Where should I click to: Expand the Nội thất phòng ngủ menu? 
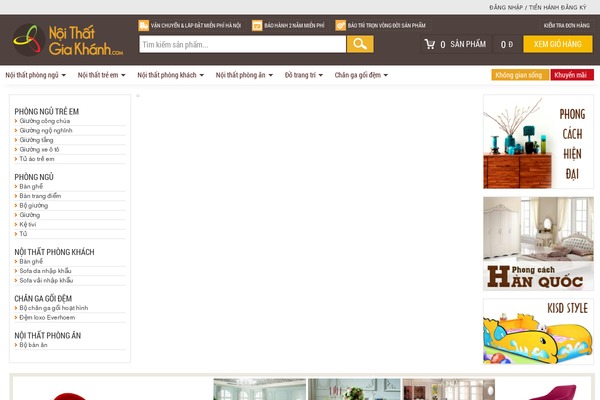[36, 75]
